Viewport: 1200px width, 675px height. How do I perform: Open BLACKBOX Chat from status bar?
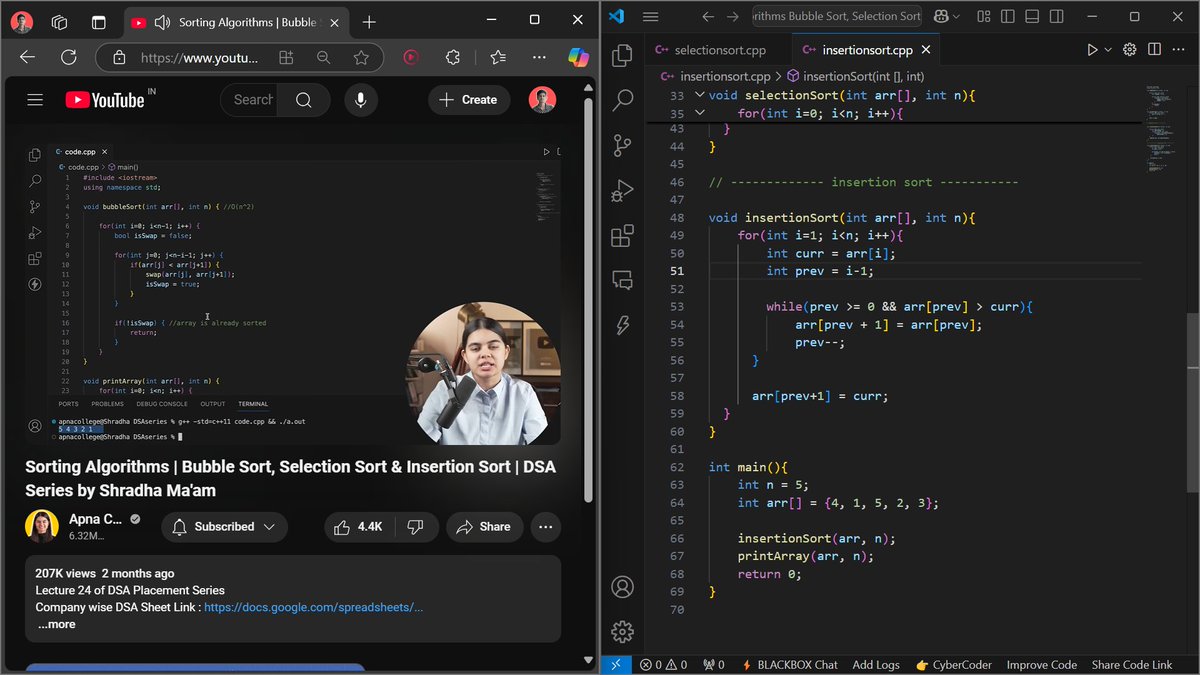click(789, 664)
